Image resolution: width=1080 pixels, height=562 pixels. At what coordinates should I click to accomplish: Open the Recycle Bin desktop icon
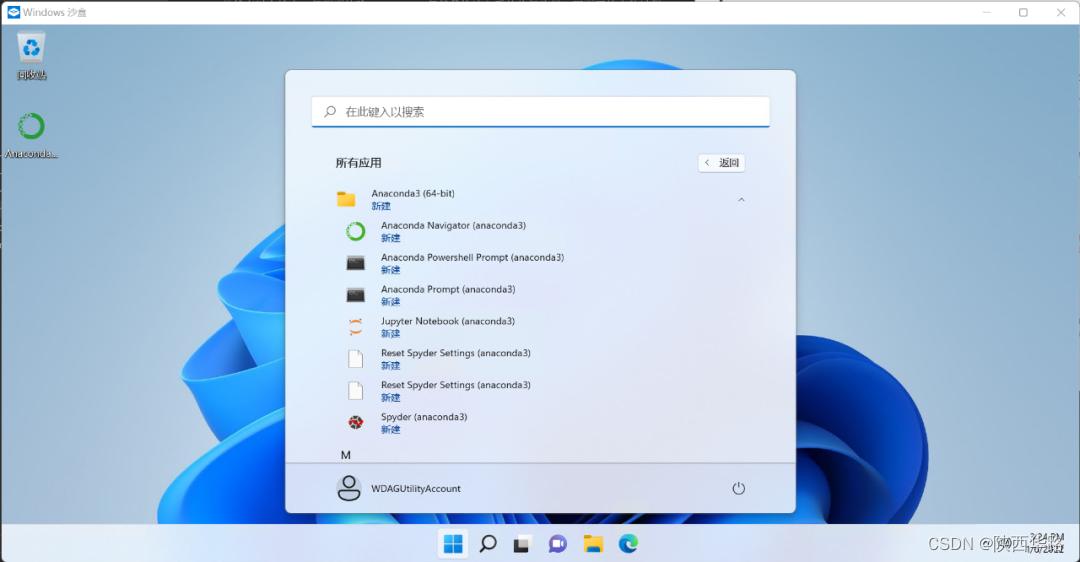point(31,55)
